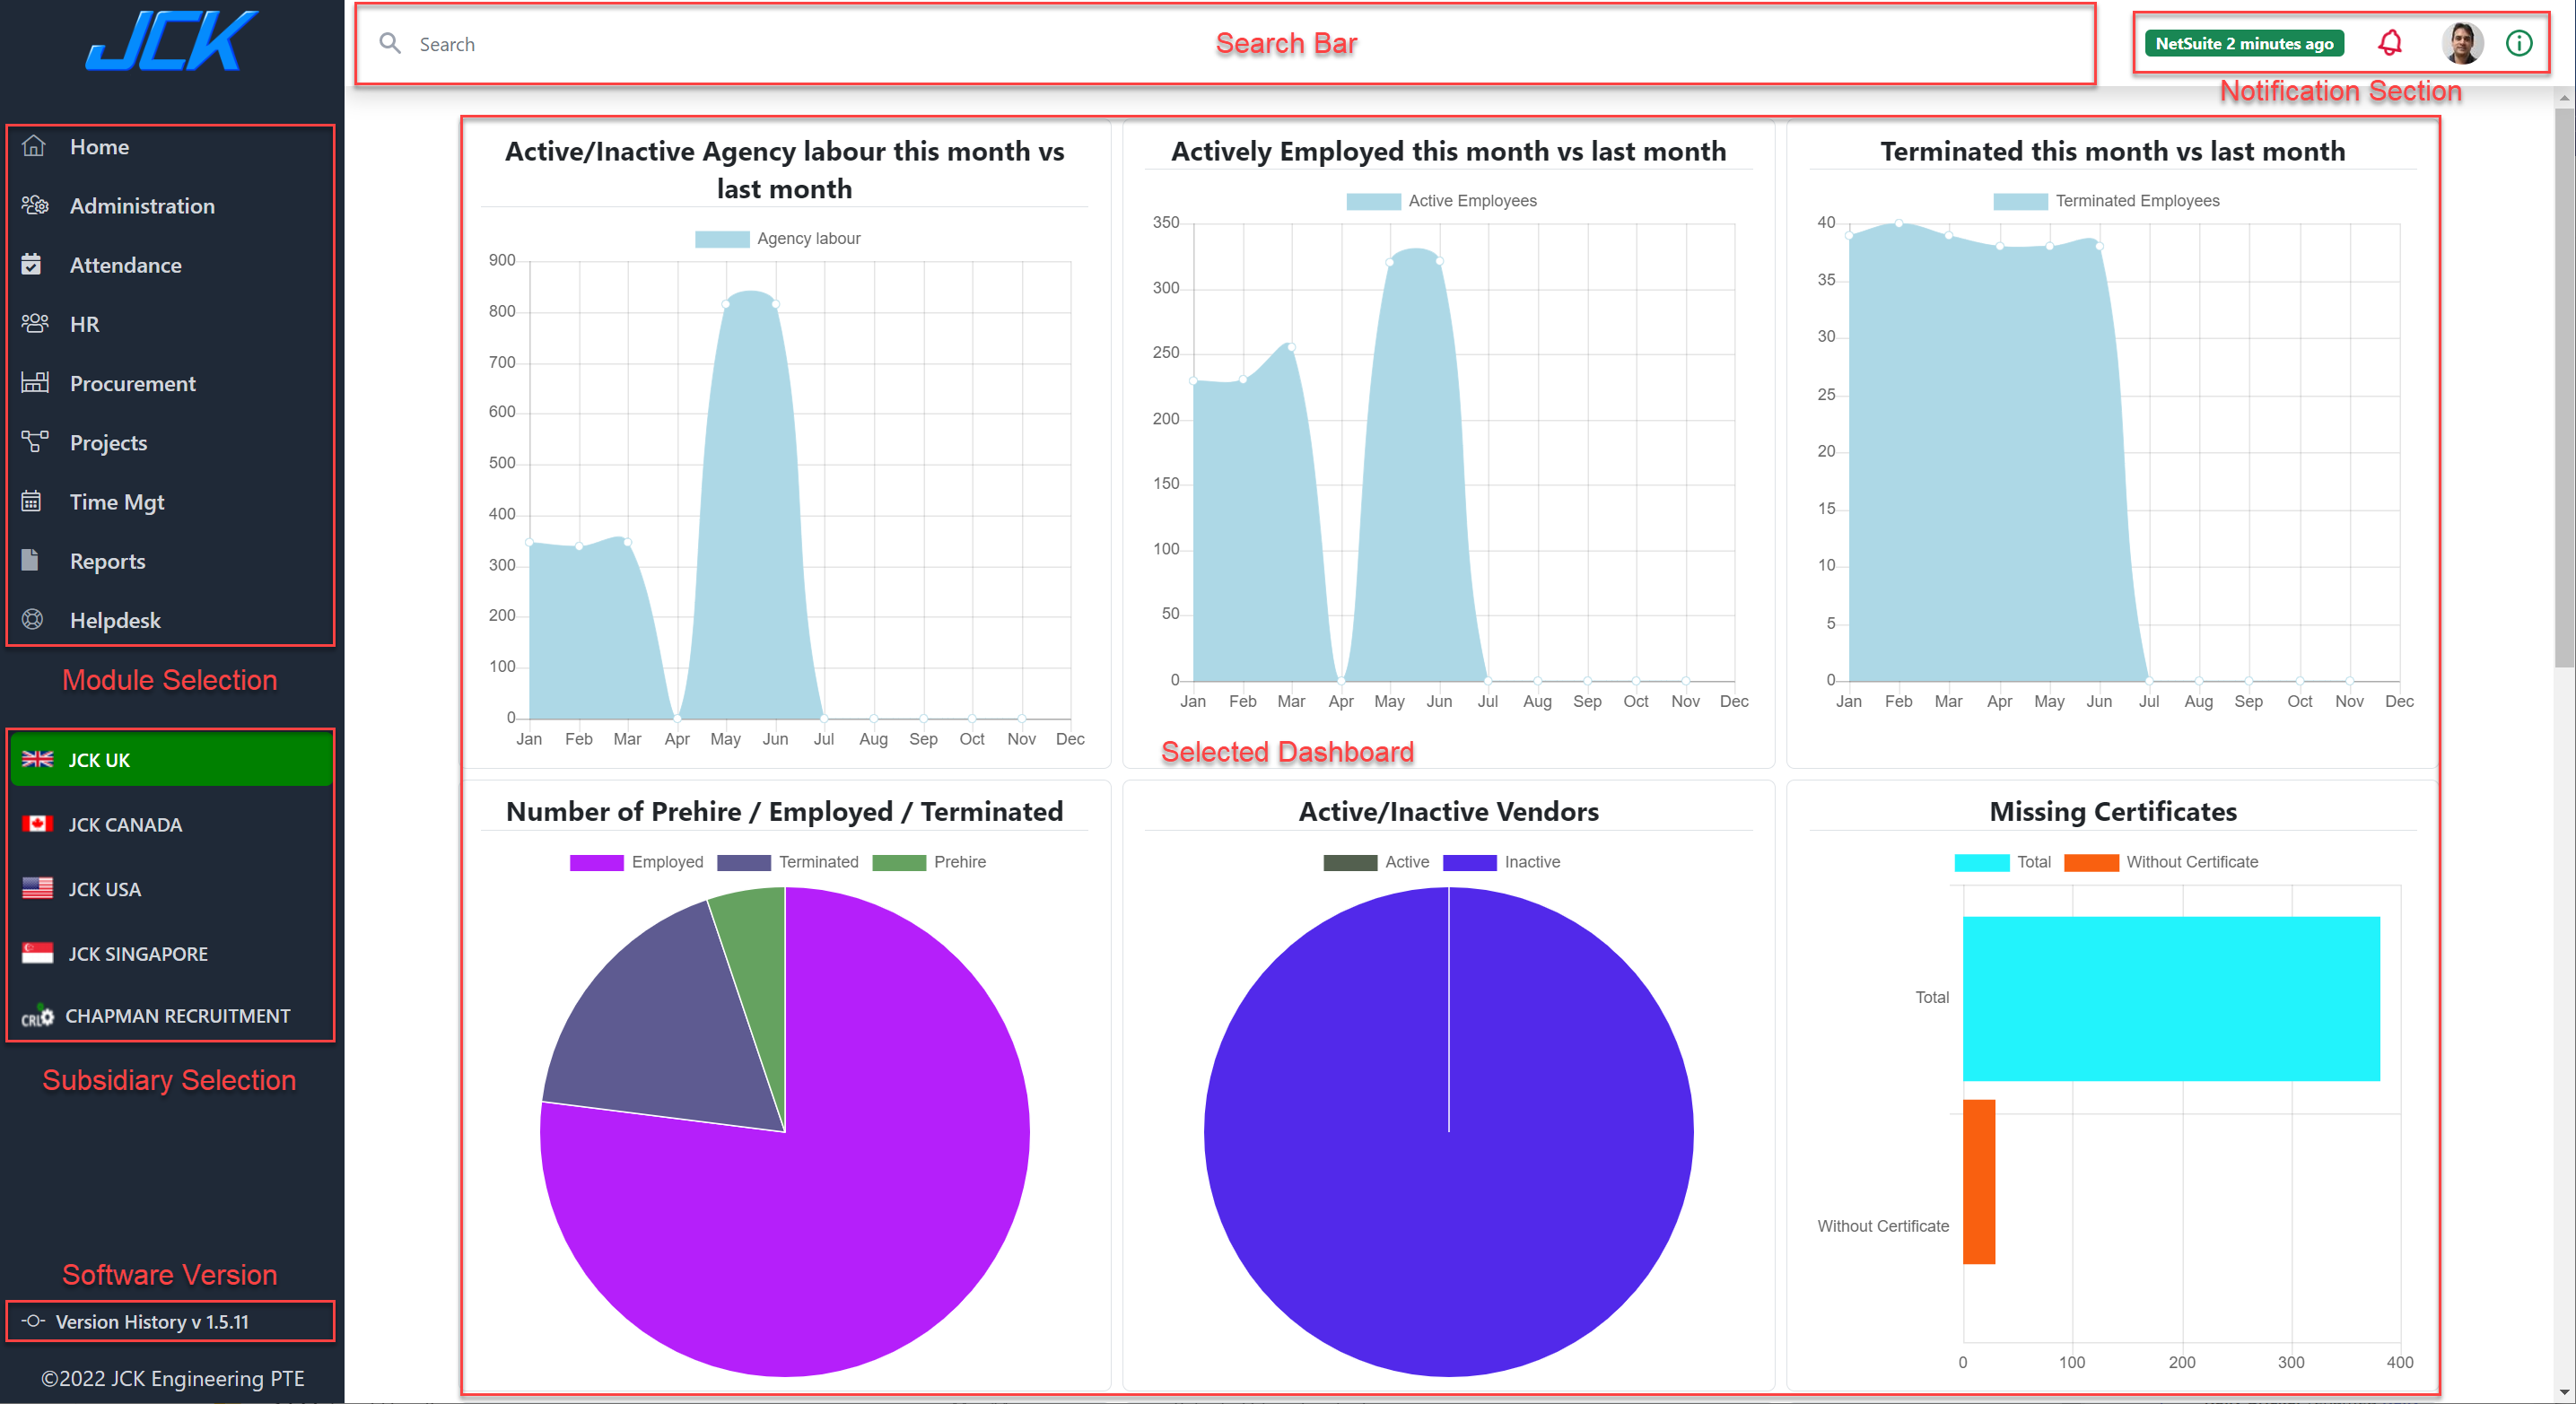Toggle the Terminated pie legend item
This screenshot has height=1404, width=2576.
tap(787, 862)
